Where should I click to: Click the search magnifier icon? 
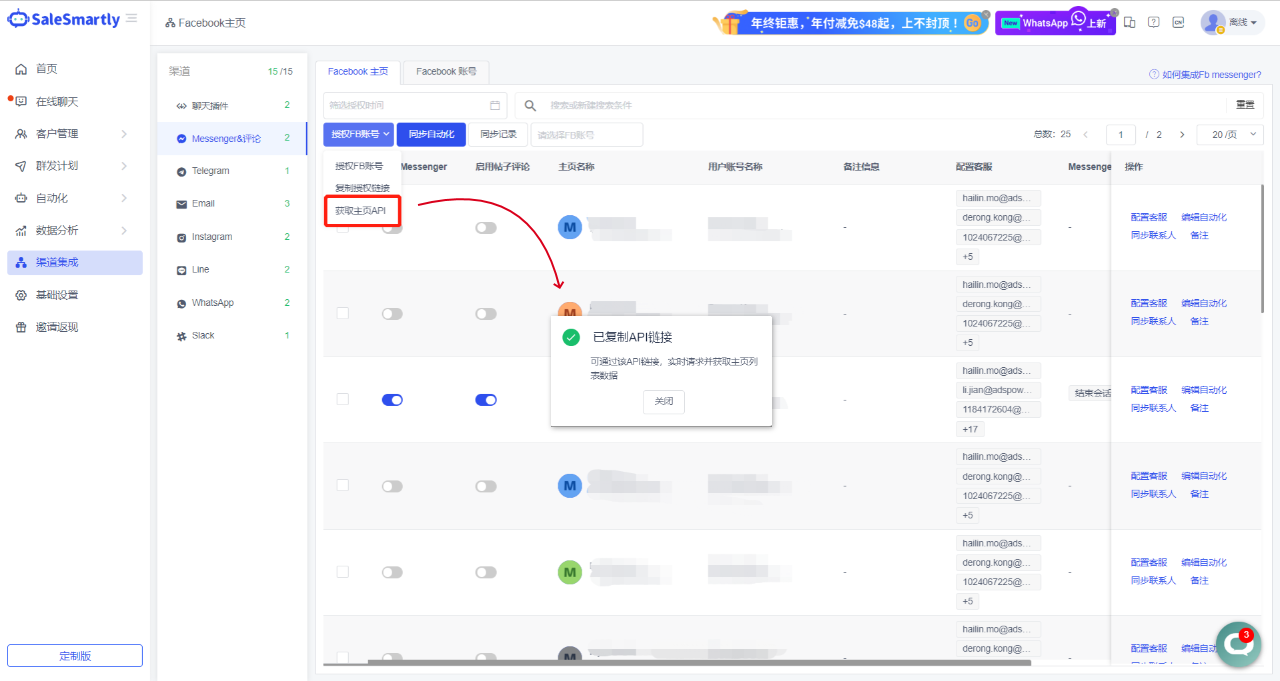(531, 105)
